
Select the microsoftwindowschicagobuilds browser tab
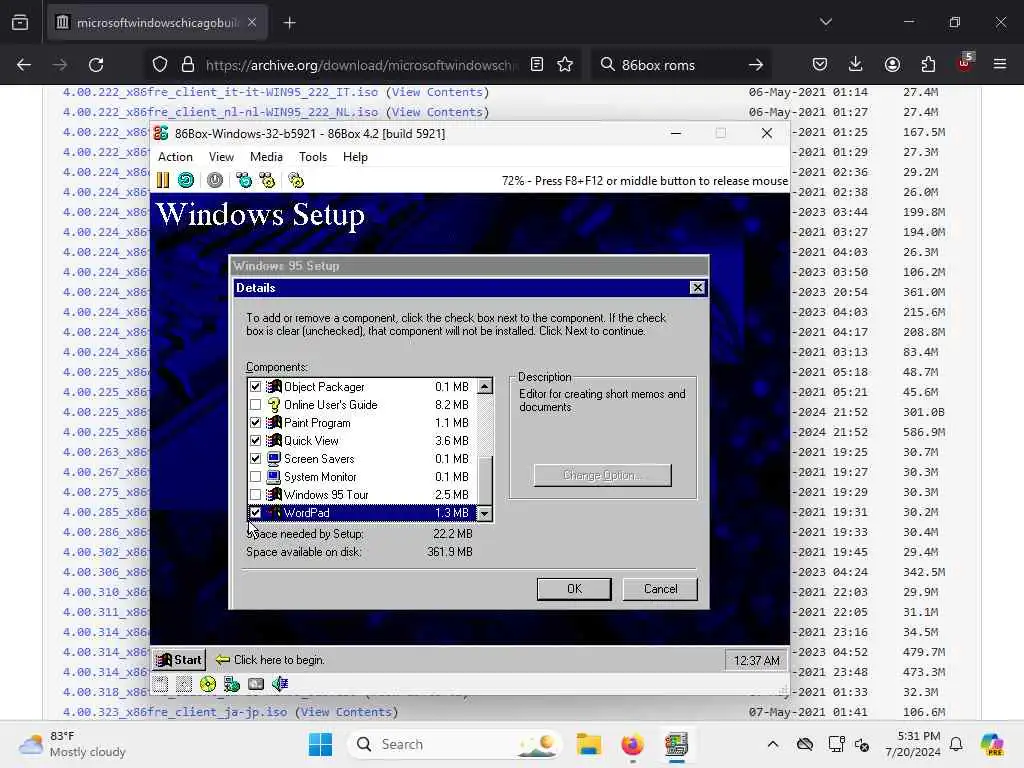[157, 23]
